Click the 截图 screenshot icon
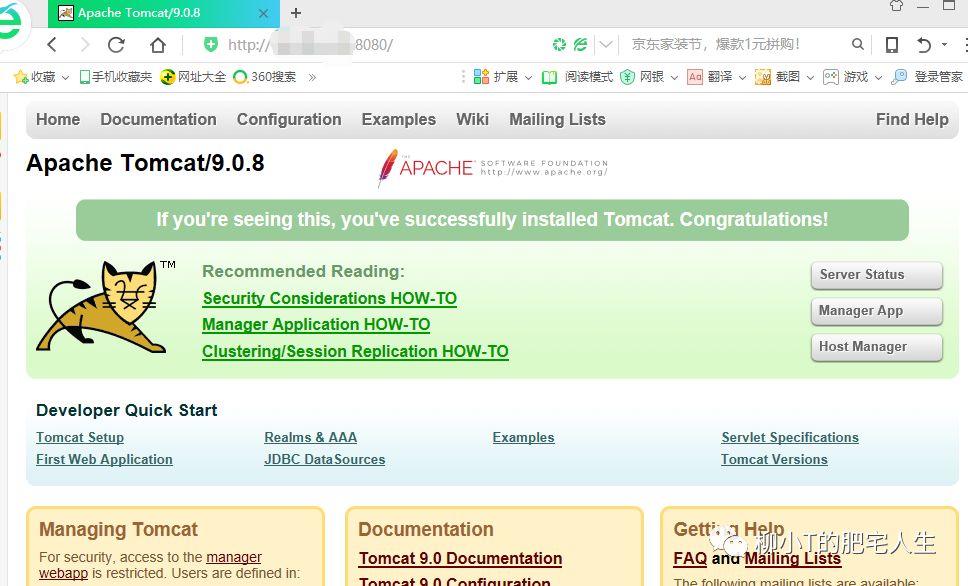The height and width of the screenshot is (586, 968). point(763,77)
